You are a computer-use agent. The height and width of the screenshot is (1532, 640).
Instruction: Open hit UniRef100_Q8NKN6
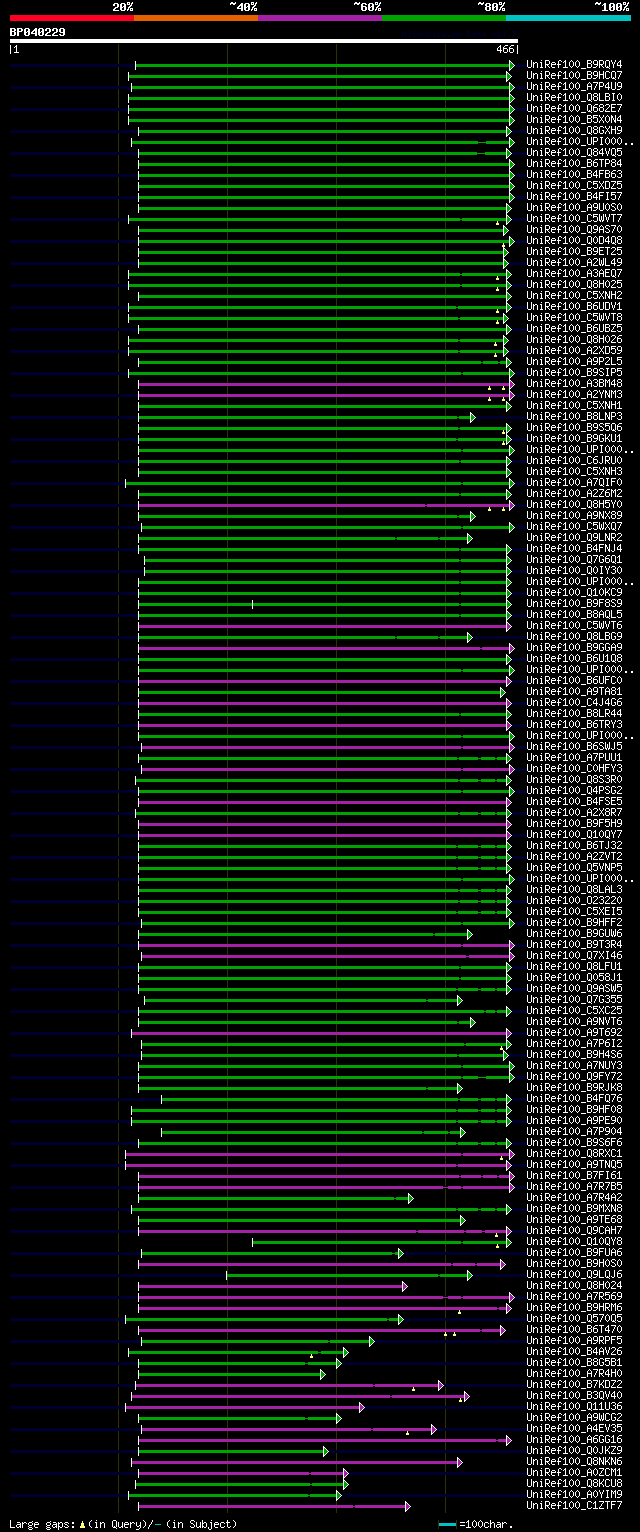tap(574, 1462)
